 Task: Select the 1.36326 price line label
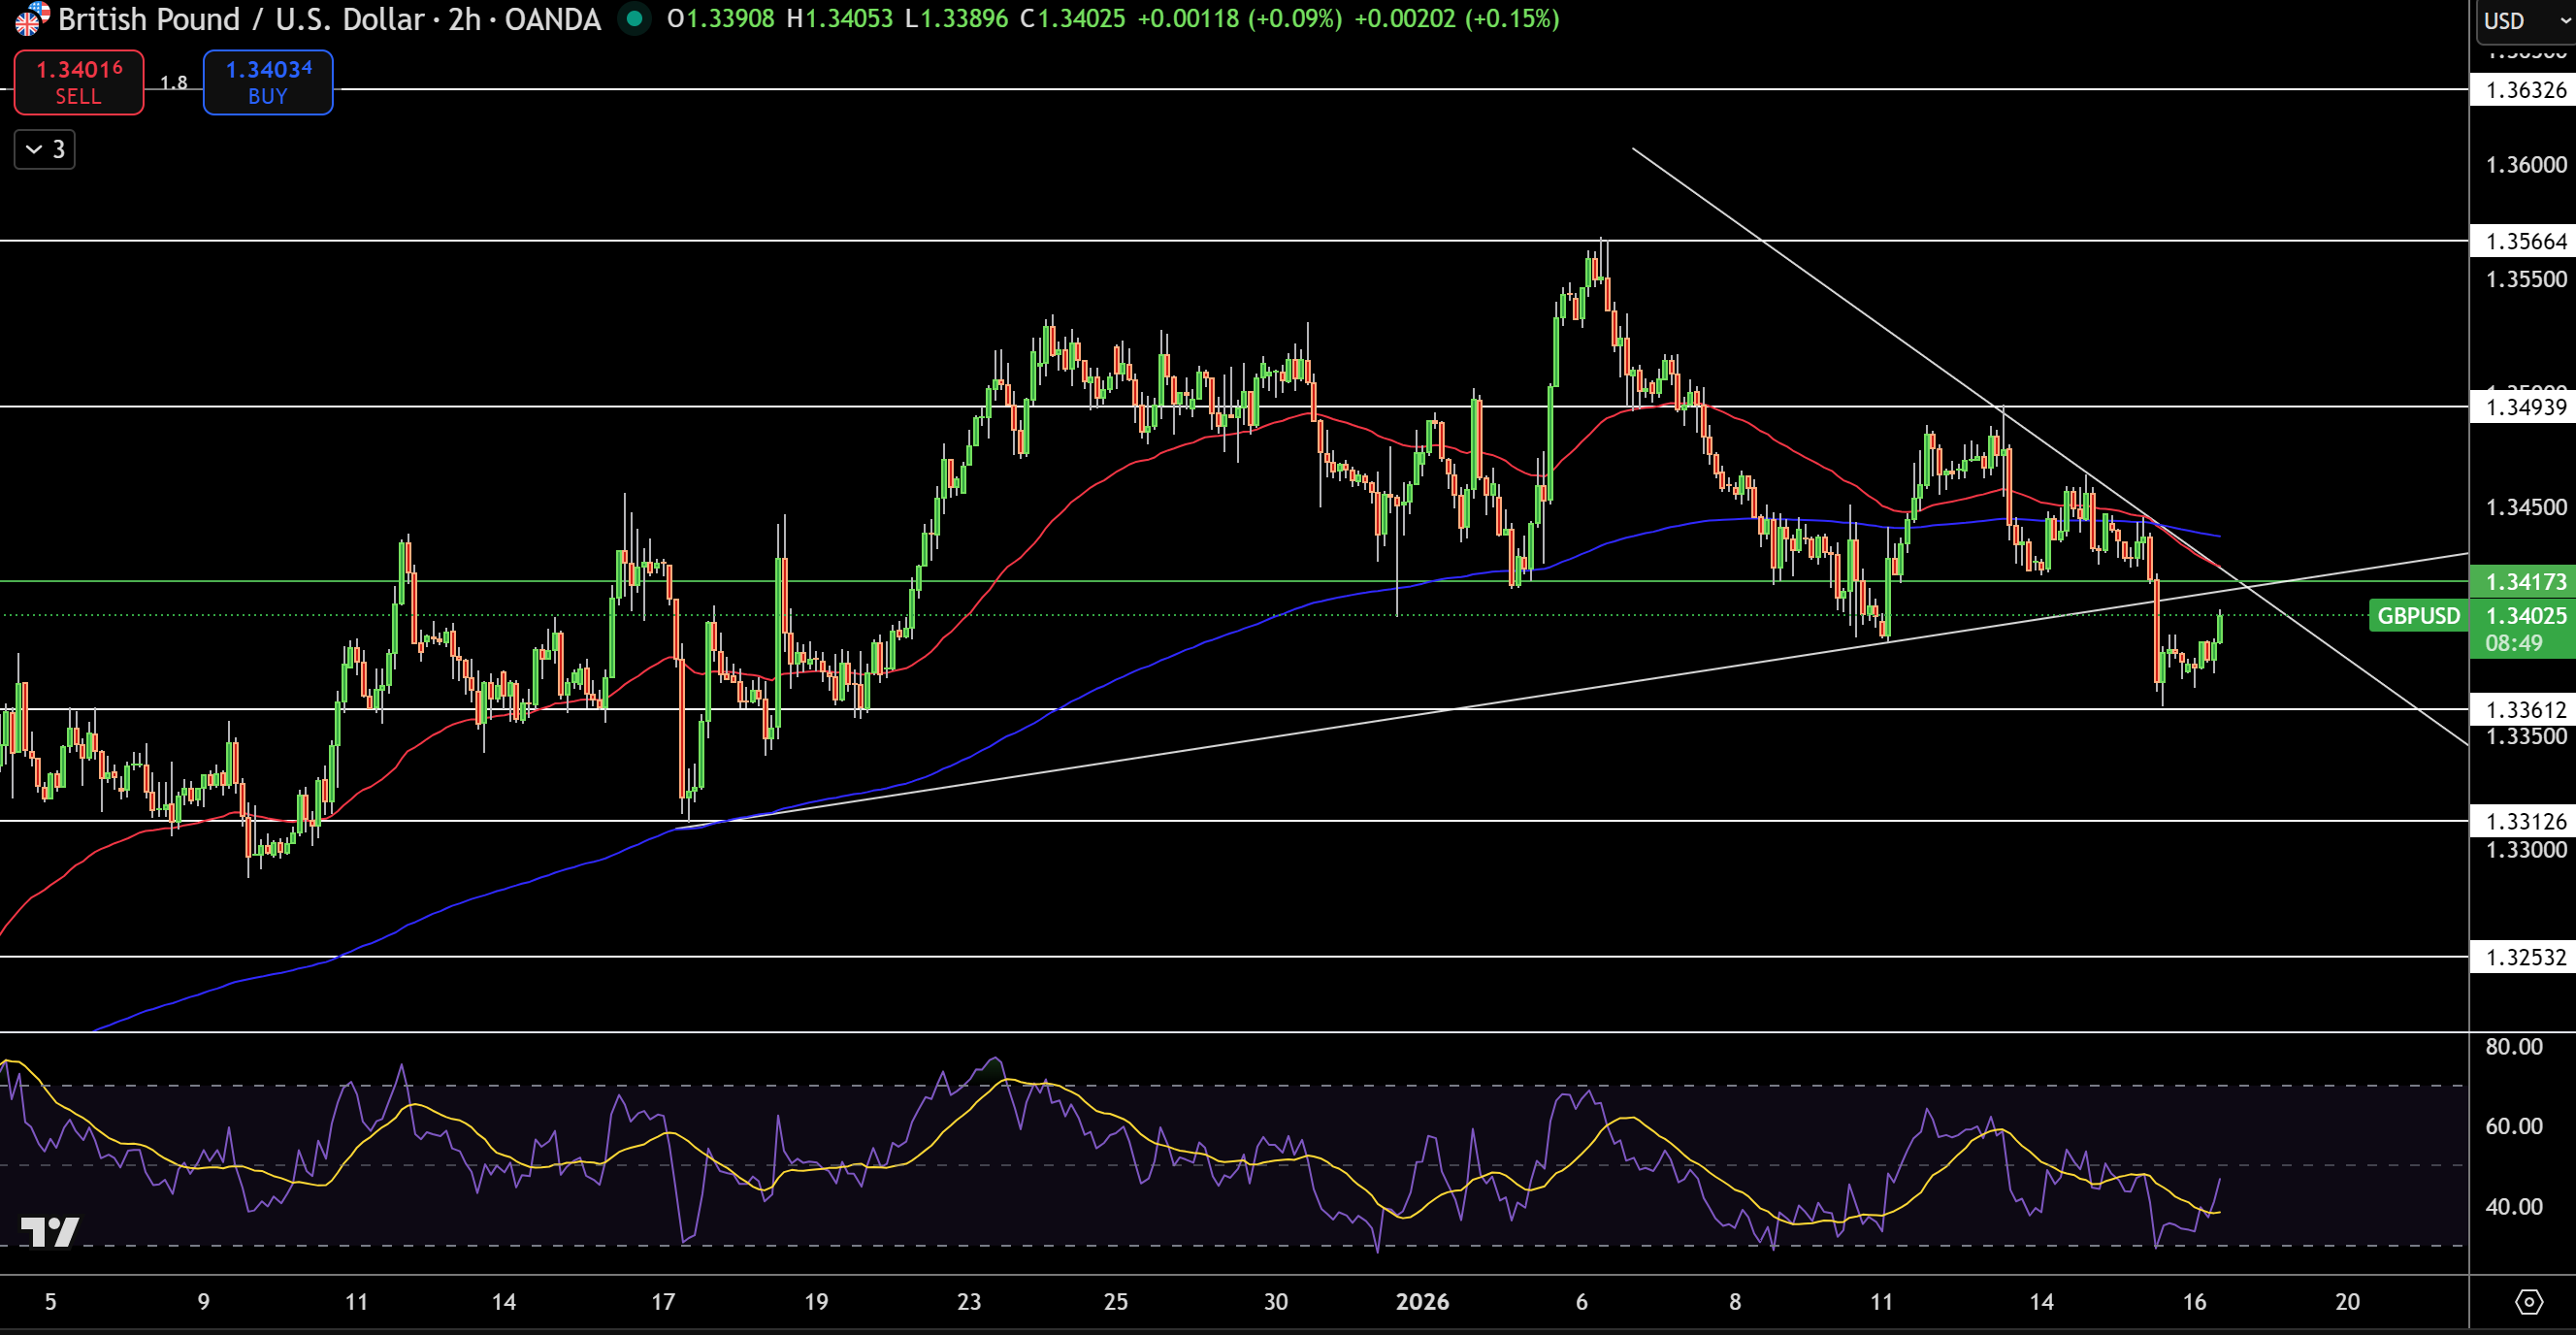2524,90
